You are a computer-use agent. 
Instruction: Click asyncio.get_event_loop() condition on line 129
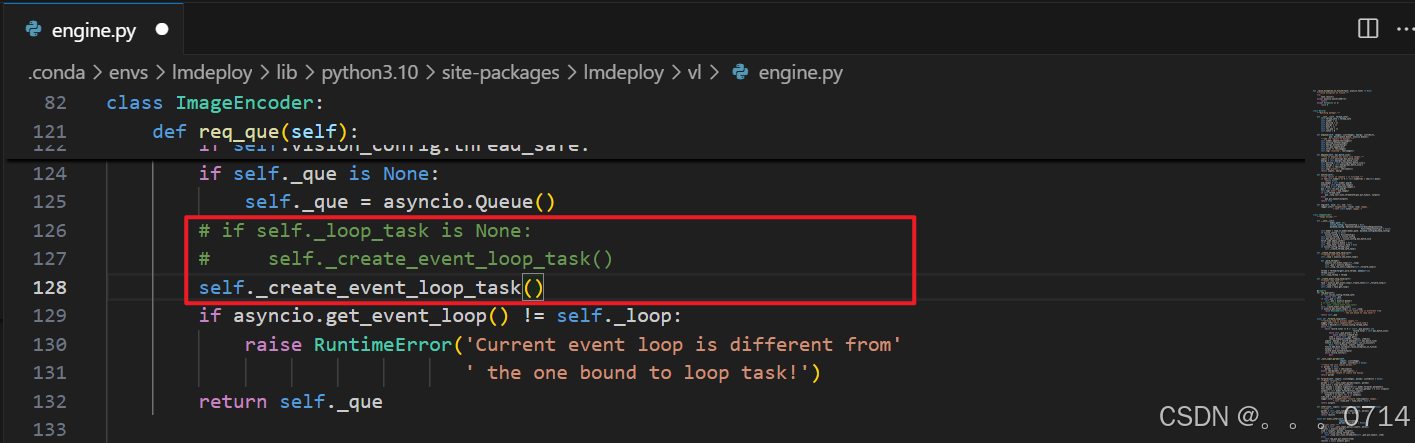pos(439,316)
